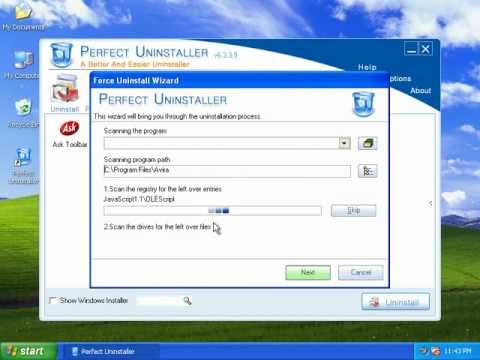
Task: Click the taskbar clock
Action: pos(458,351)
